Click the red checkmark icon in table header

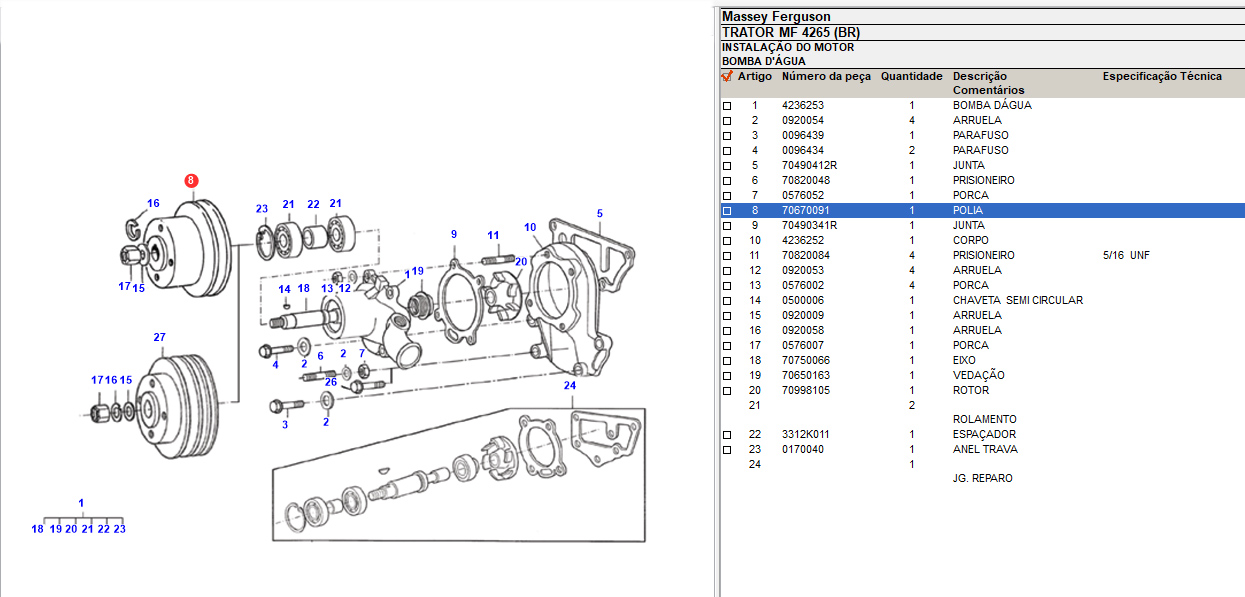point(727,76)
